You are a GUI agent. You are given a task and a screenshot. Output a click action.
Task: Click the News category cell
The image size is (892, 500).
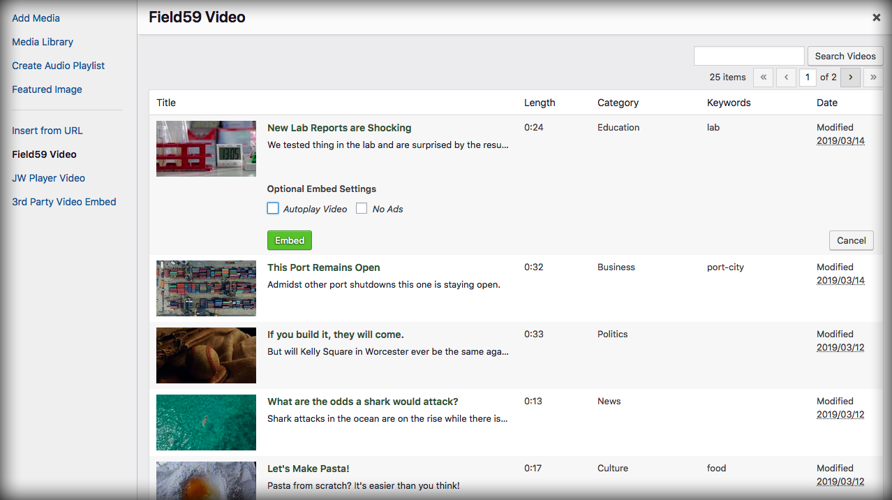609,401
